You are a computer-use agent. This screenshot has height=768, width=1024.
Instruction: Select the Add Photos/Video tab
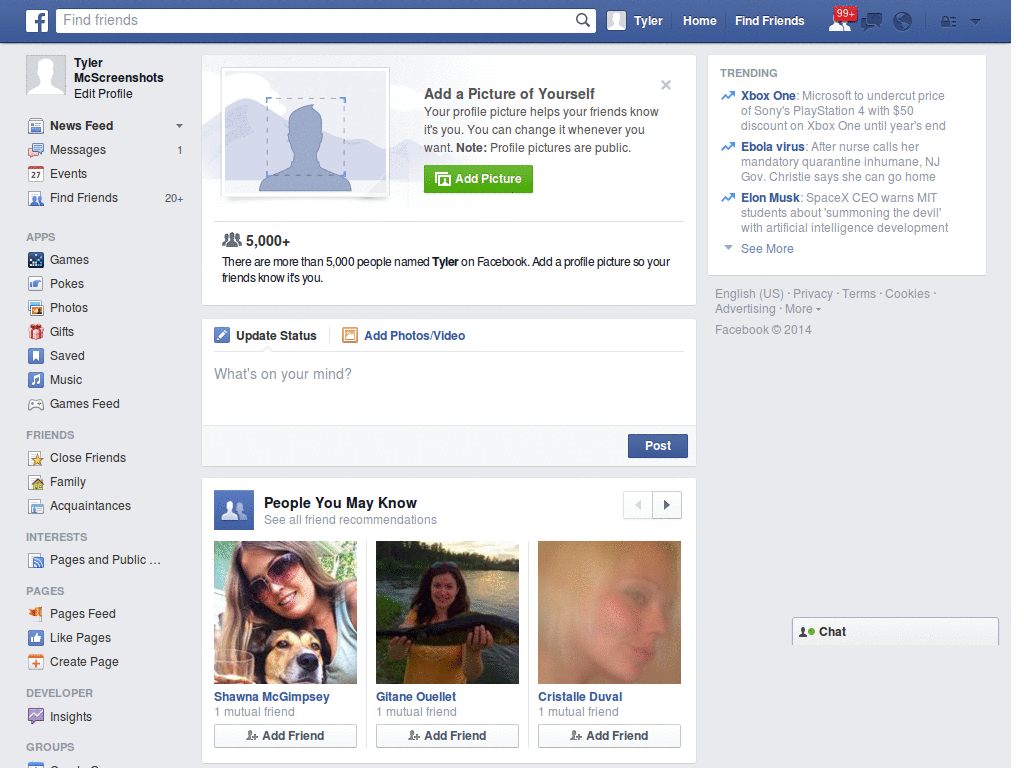pos(404,336)
